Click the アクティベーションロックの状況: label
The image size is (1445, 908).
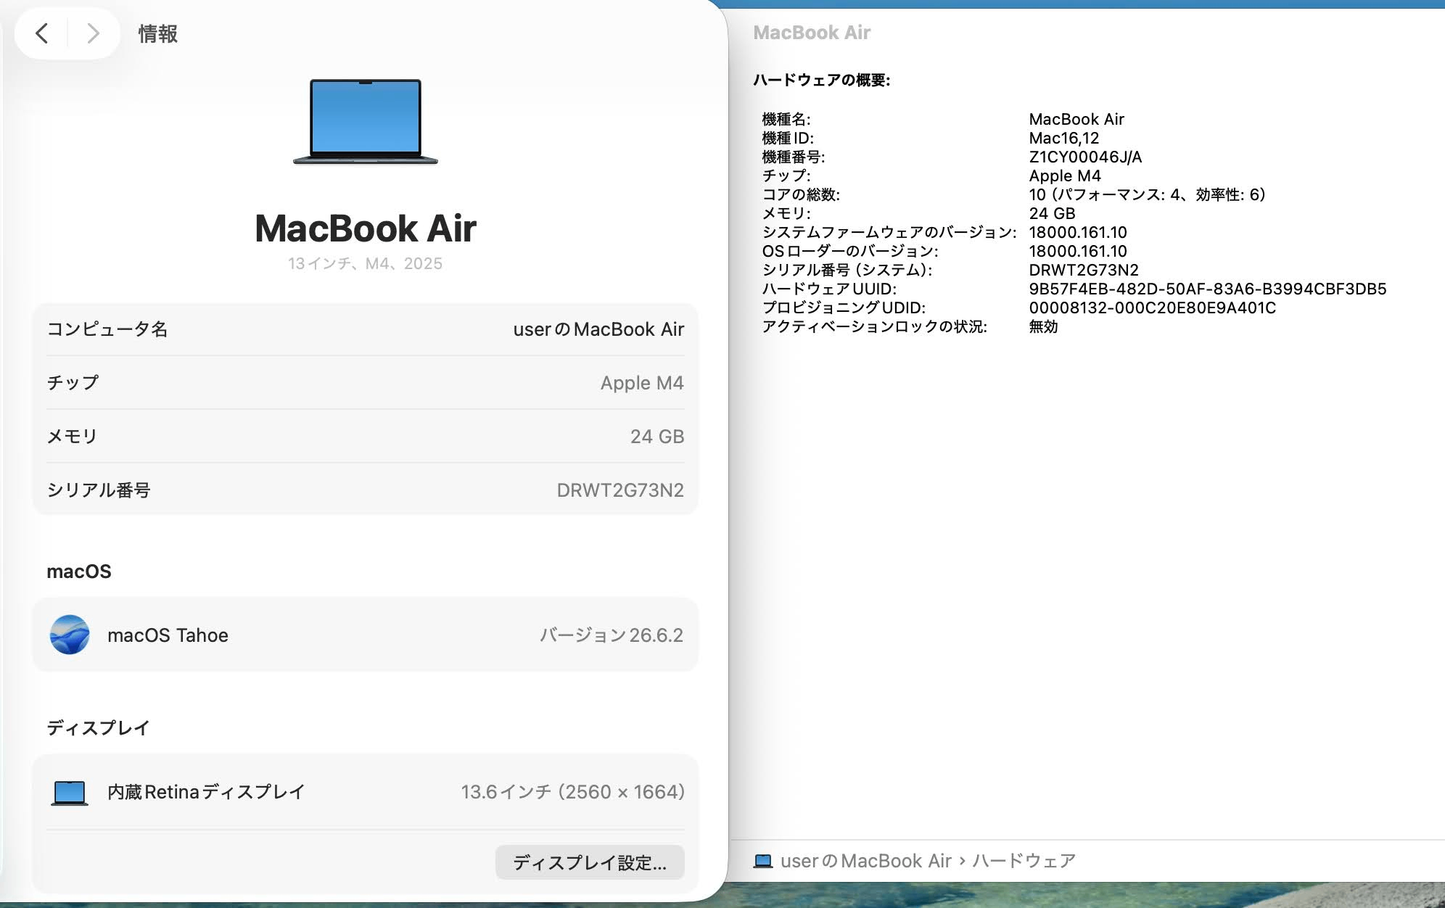tap(875, 327)
